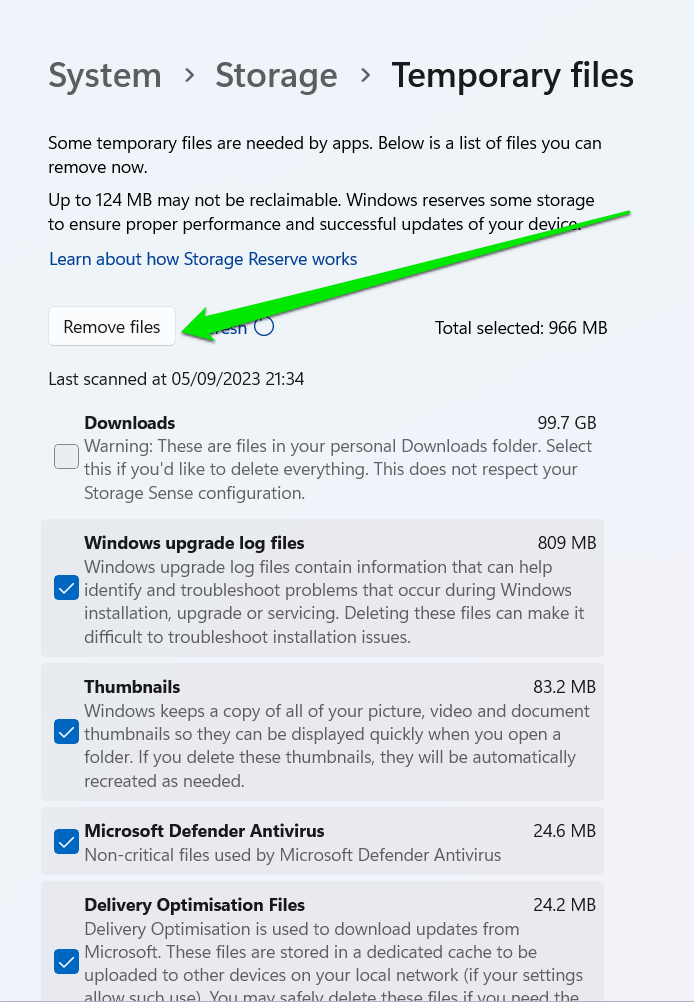694x1002 pixels.
Task: Click Non-critical files used by Defender description
Action: 293,855
